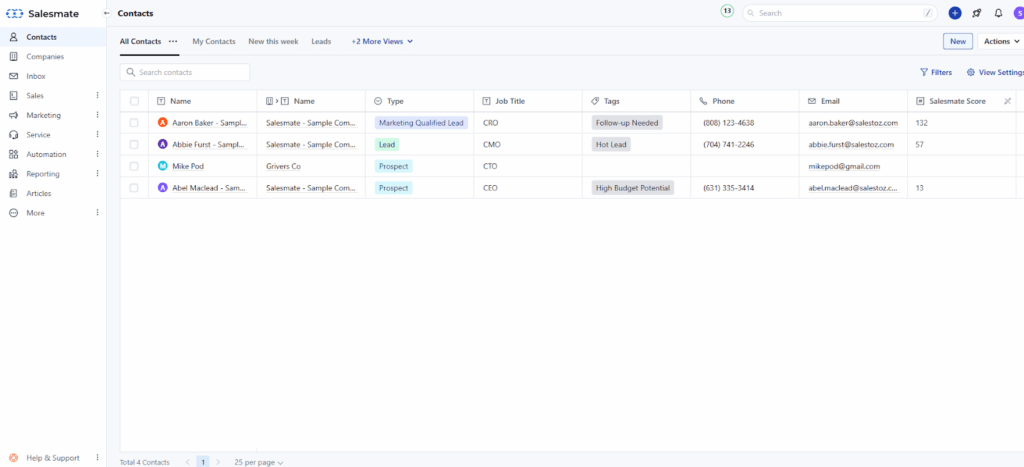Expand the +2 More Views dropdown

click(382, 41)
